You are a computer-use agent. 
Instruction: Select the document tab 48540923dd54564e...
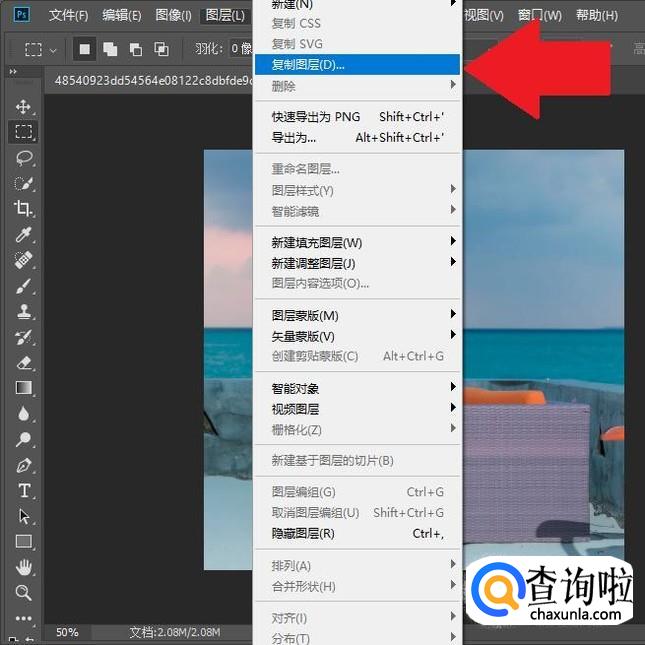(x=152, y=80)
